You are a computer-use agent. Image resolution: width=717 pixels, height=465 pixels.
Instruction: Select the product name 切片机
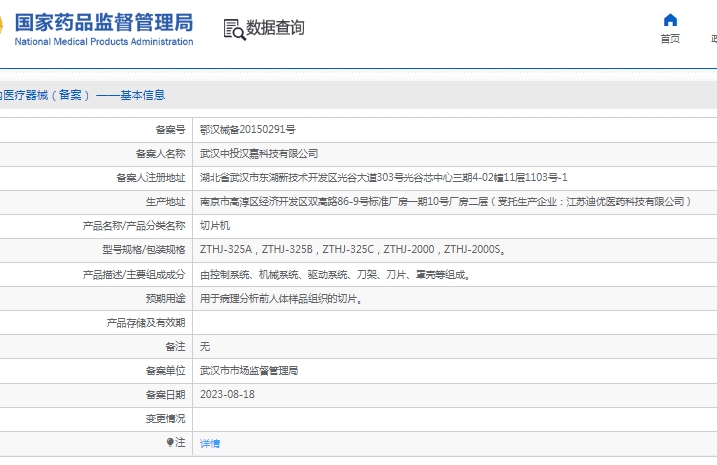coord(215,225)
